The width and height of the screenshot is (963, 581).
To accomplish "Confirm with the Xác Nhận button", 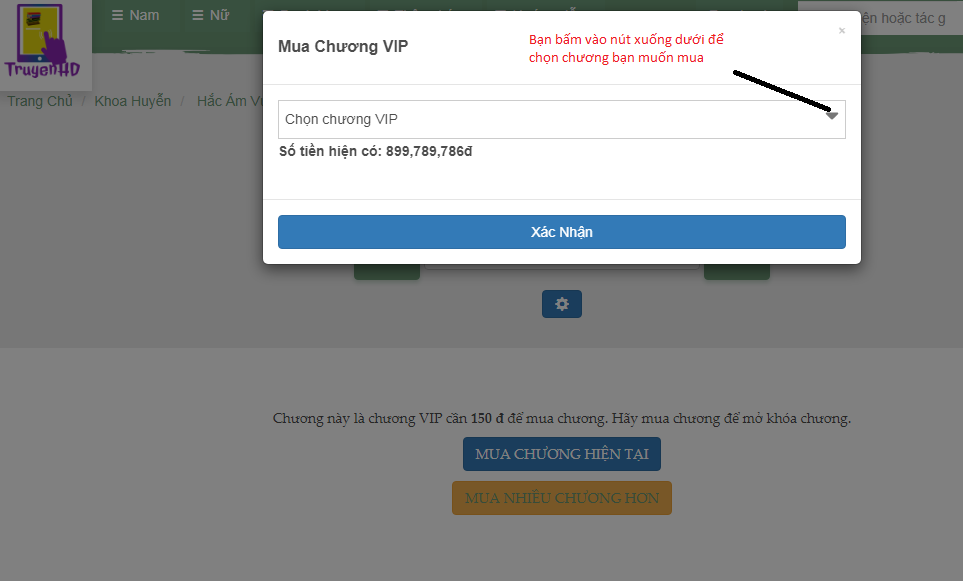I will tap(561, 232).
